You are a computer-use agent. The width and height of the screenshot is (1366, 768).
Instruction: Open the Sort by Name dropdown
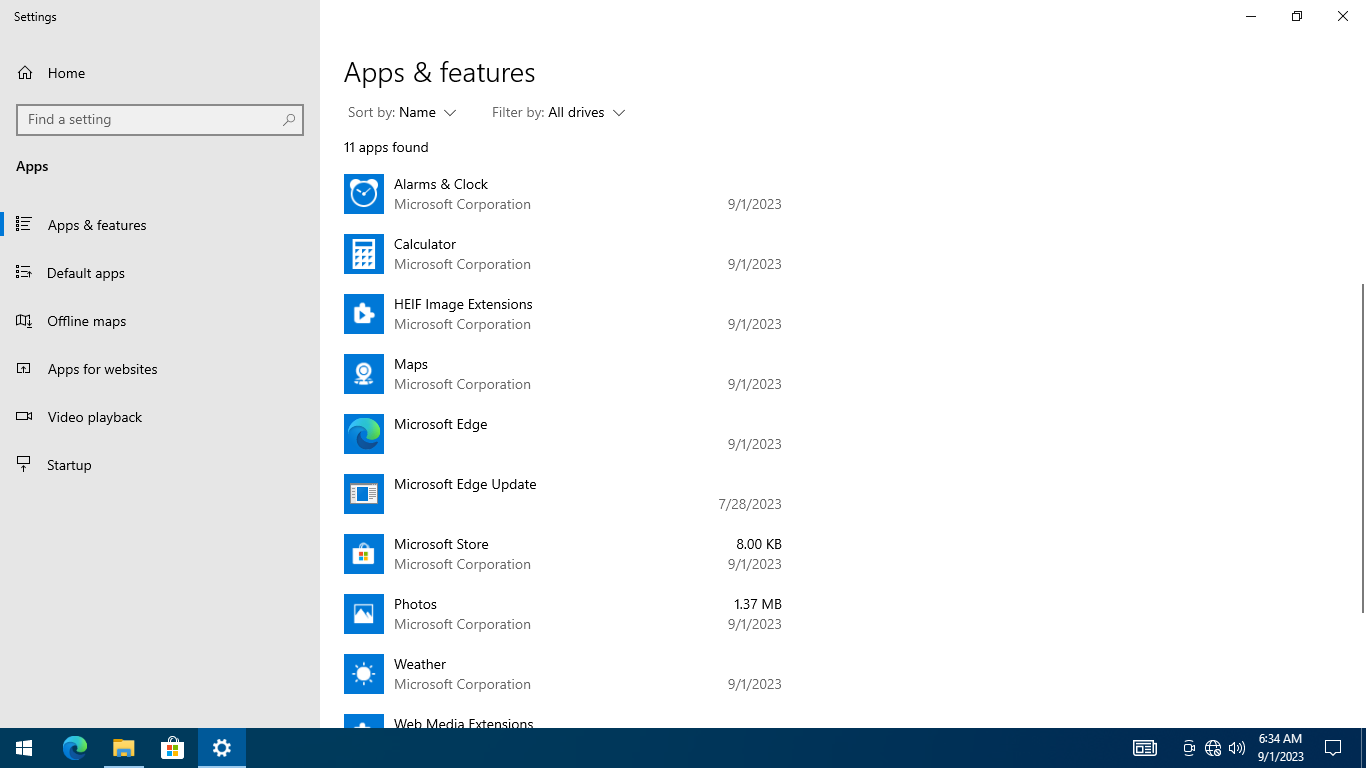[x=402, y=113]
